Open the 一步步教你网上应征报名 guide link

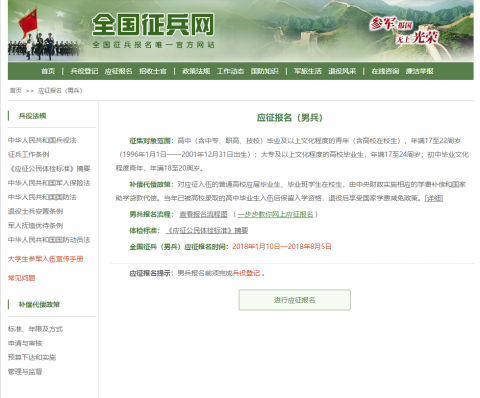click(x=276, y=214)
